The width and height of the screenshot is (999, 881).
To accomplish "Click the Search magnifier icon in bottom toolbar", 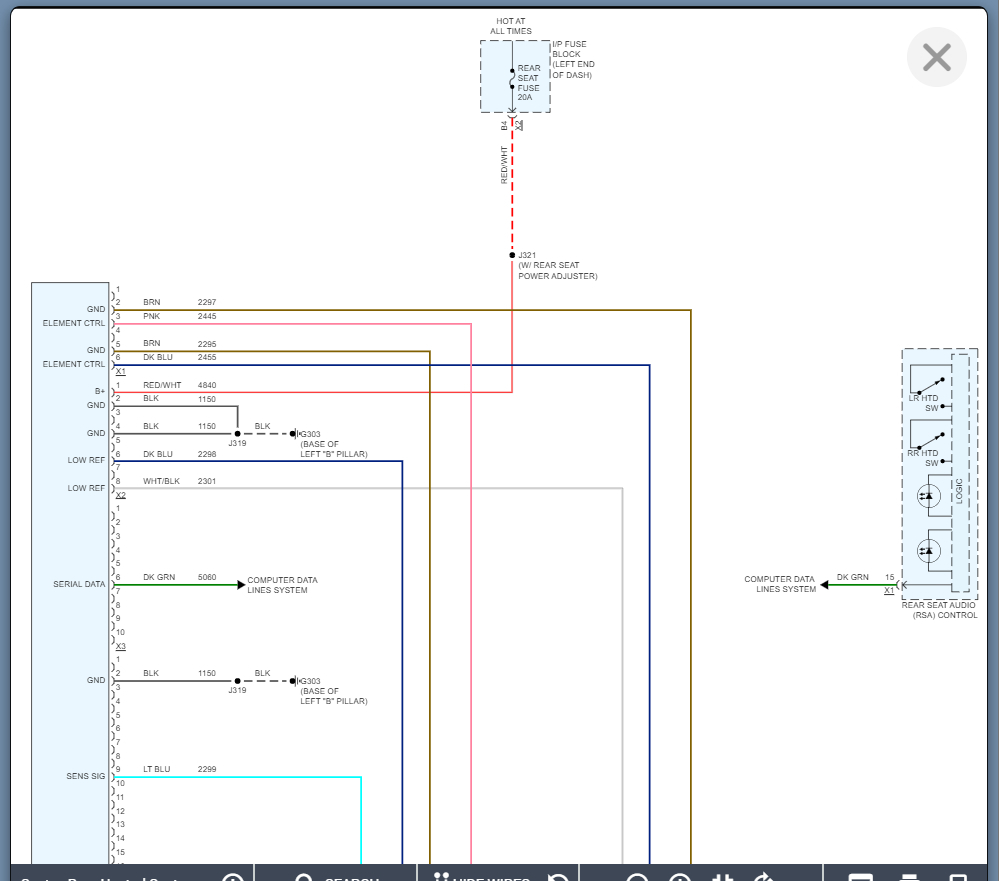I will pyautogui.click(x=305, y=877).
